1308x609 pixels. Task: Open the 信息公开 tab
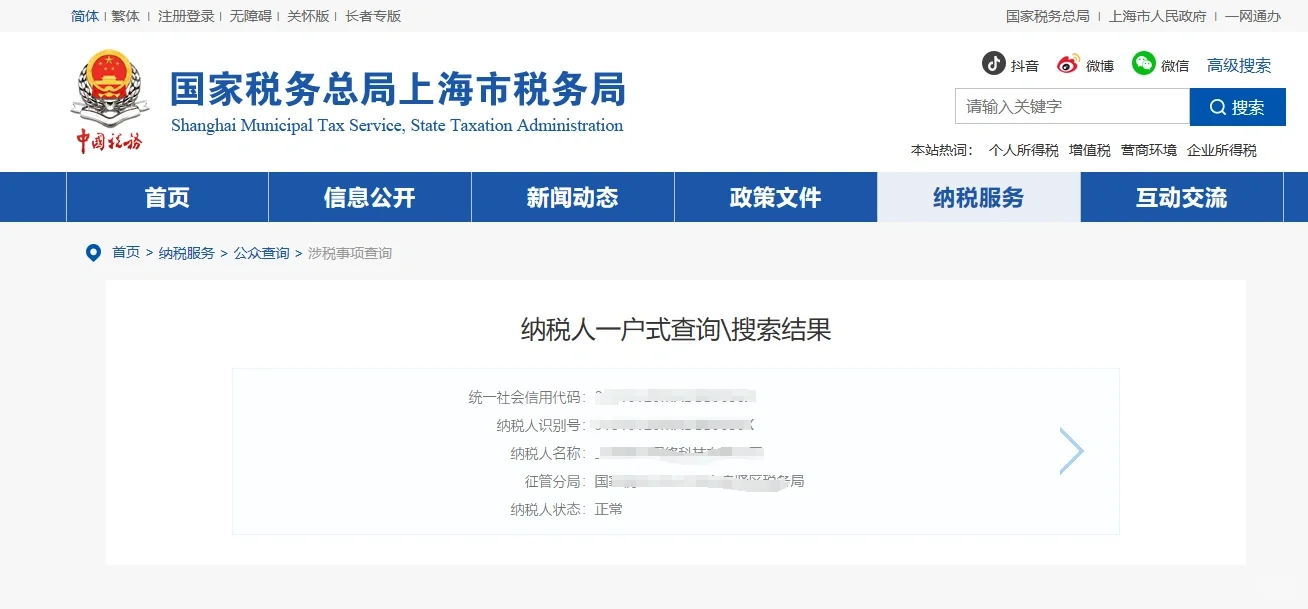point(368,197)
